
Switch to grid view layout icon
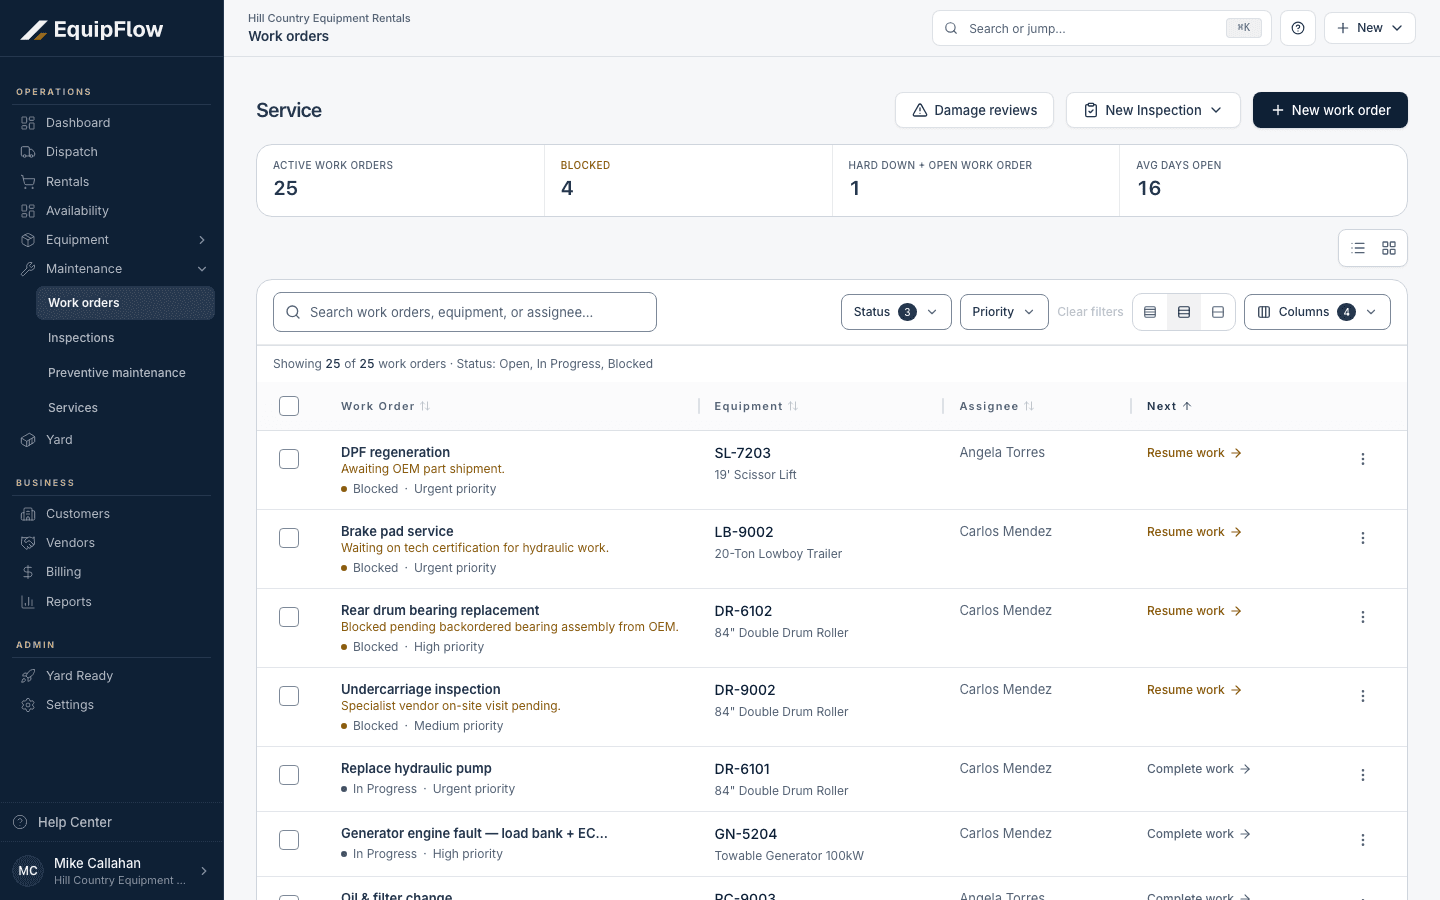1389,248
